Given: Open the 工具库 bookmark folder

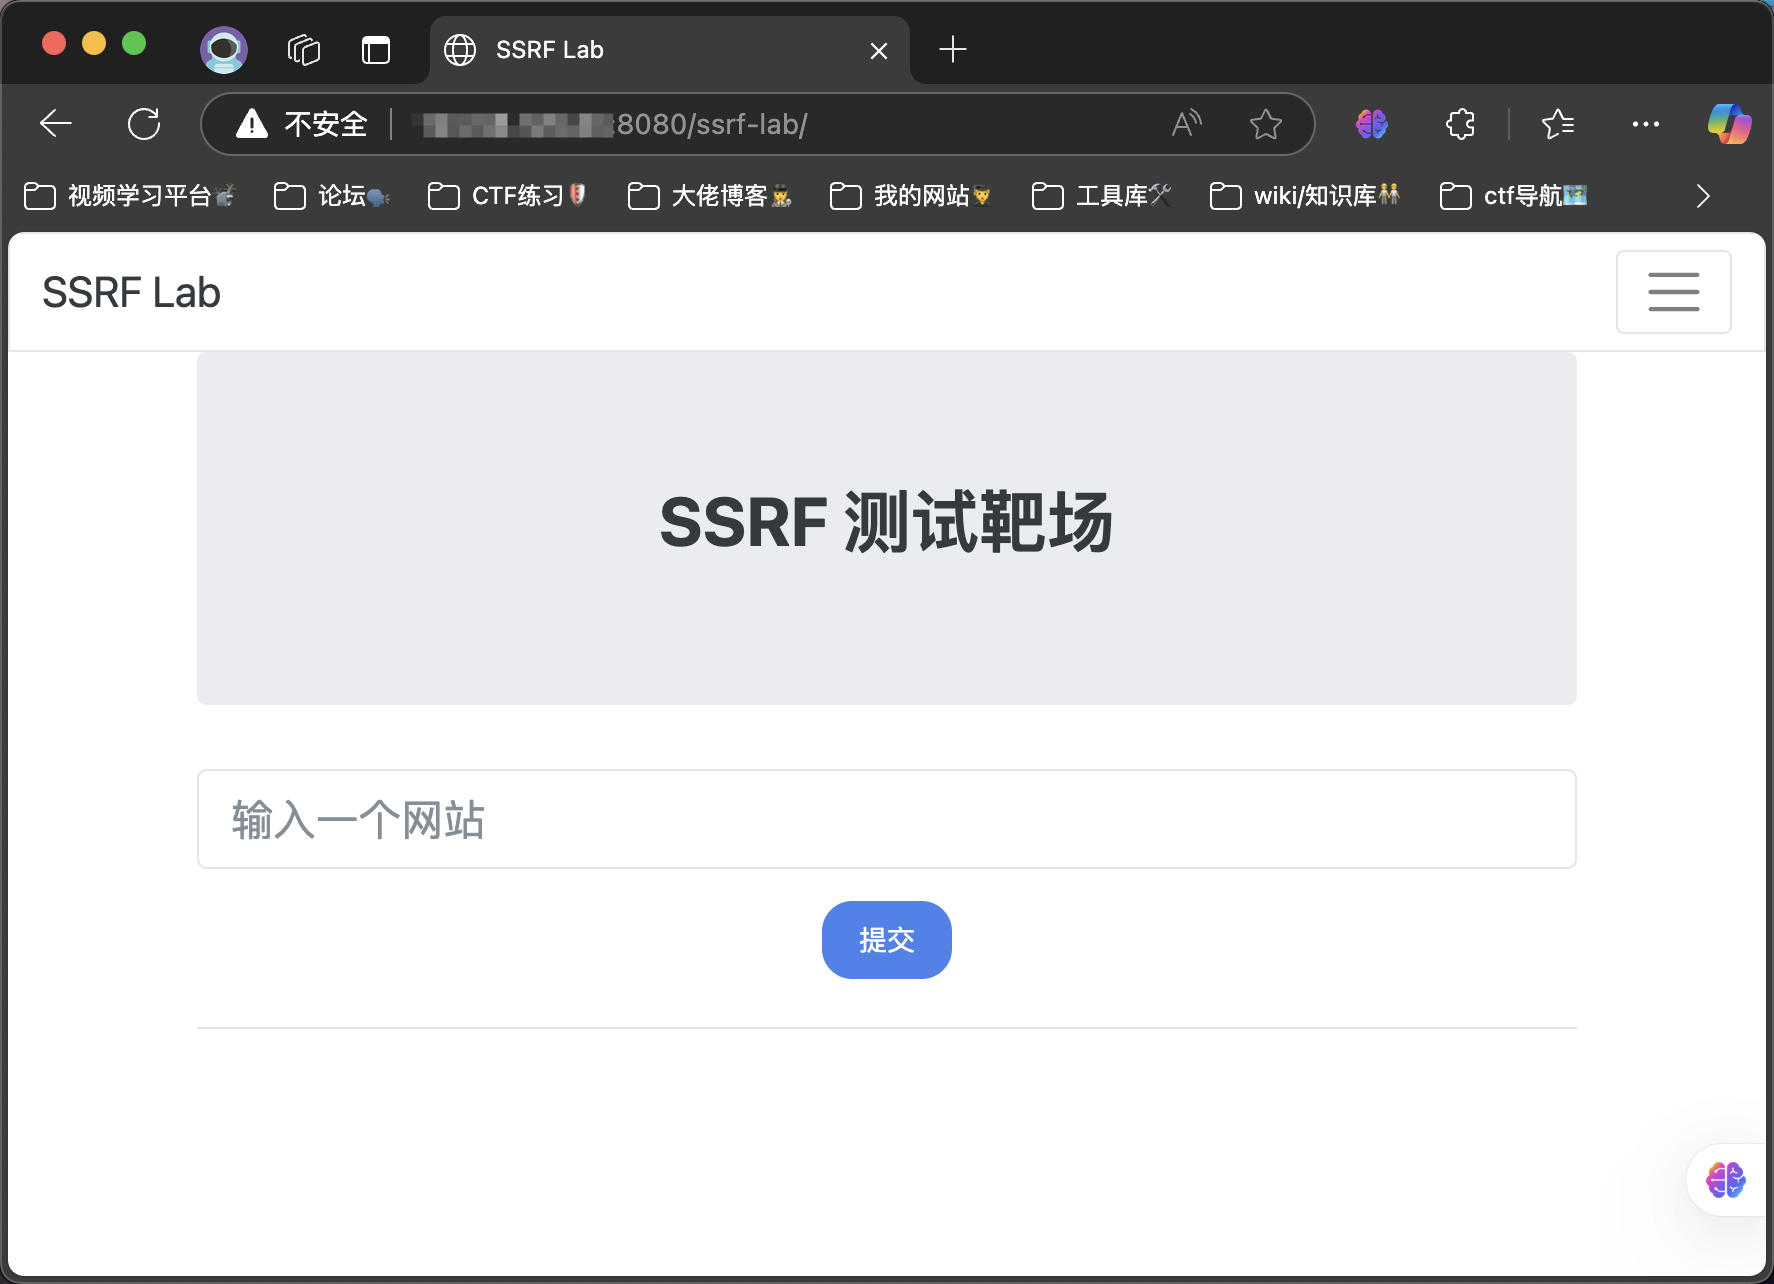Looking at the screenshot, I should pos(1101,196).
